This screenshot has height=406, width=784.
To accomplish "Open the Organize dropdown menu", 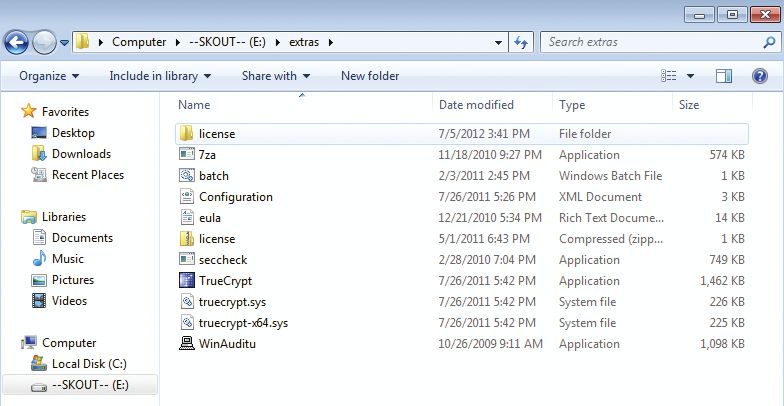I will [x=49, y=76].
